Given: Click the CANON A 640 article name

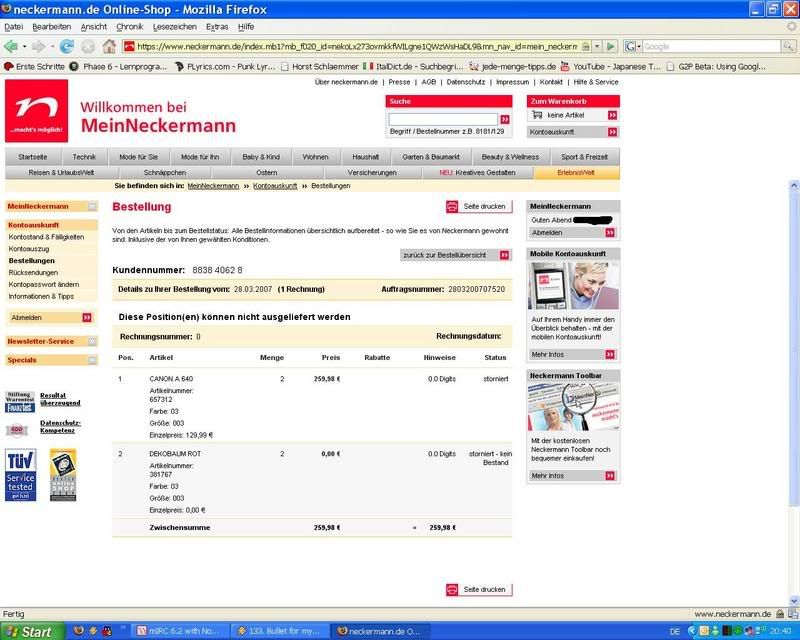Looking at the screenshot, I should click(x=171, y=379).
